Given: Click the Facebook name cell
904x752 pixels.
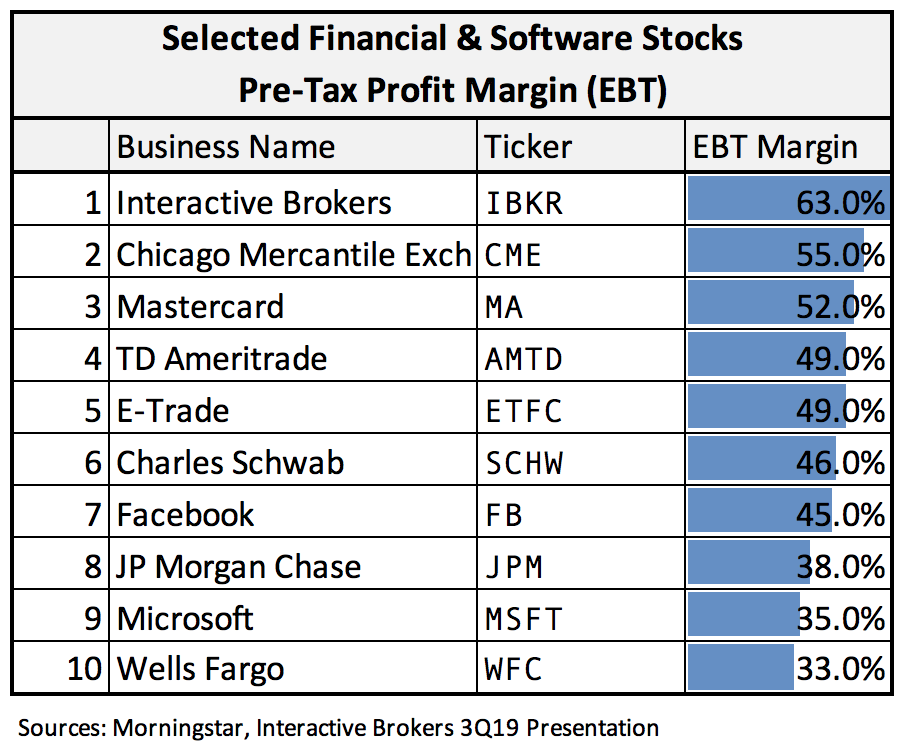Looking at the screenshot, I should pyautogui.click(x=293, y=512).
